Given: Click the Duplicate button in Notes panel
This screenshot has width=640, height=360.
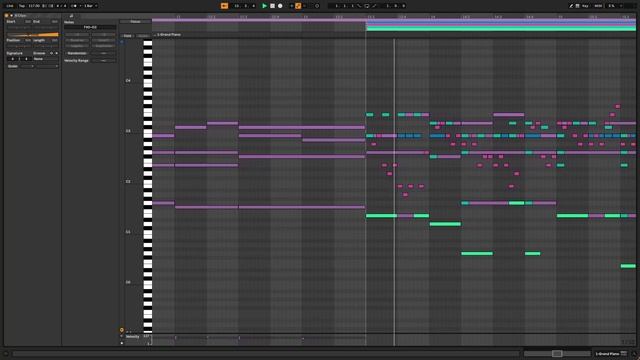Looking at the screenshot, I should [103, 46].
